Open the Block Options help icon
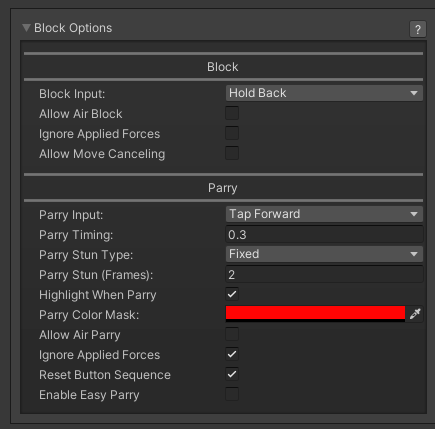The width and height of the screenshot is (435, 429). coord(418,29)
